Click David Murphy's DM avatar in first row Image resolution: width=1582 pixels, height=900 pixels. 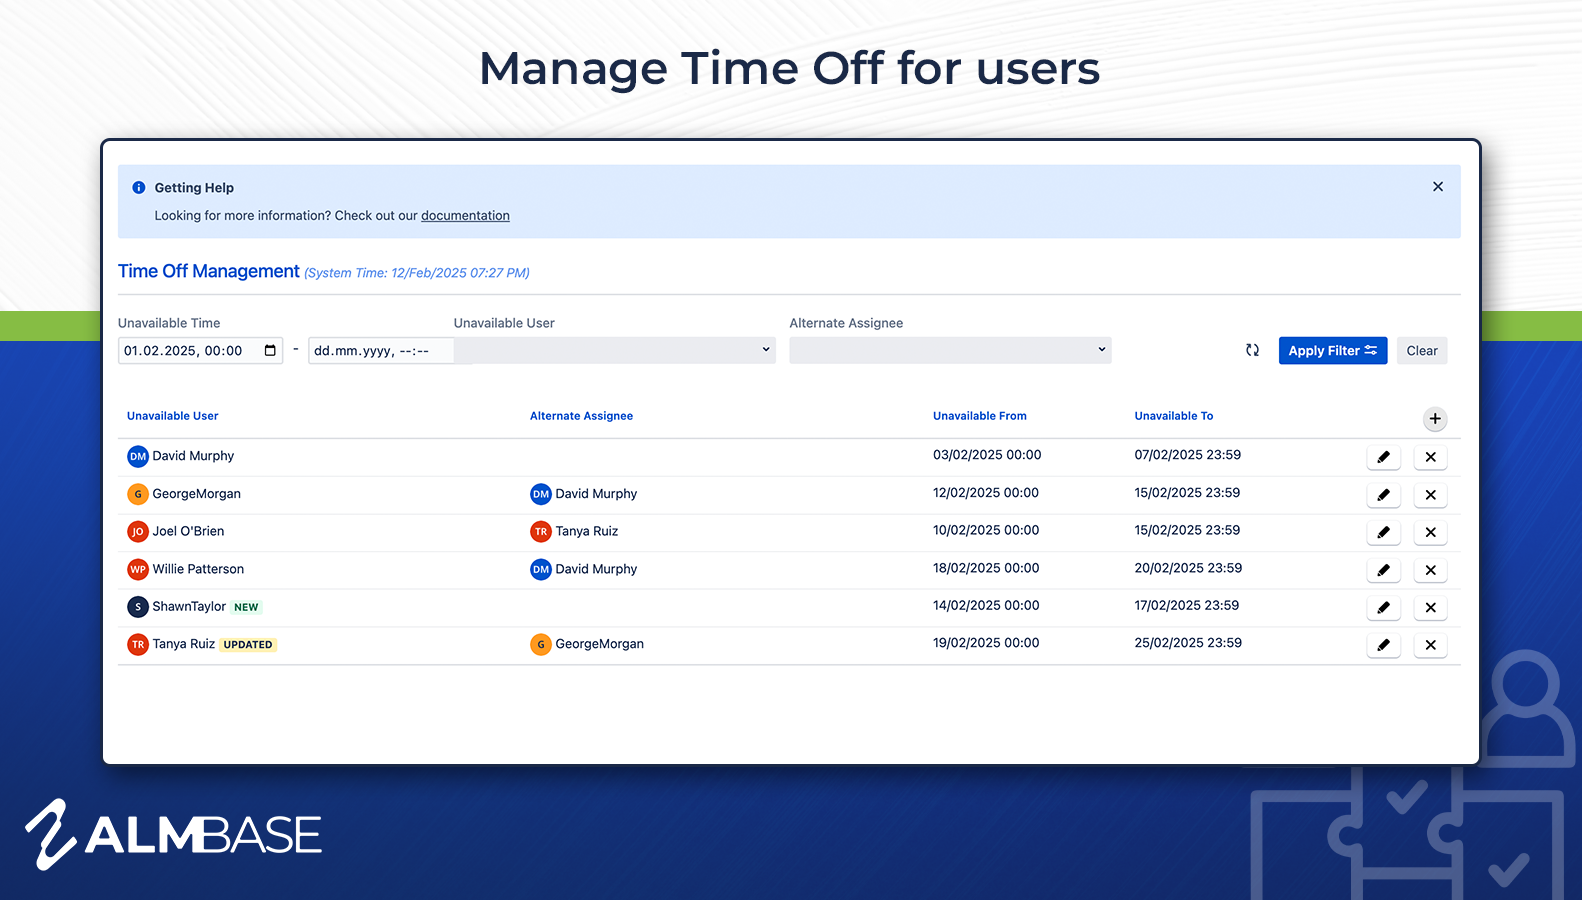click(138, 456)
